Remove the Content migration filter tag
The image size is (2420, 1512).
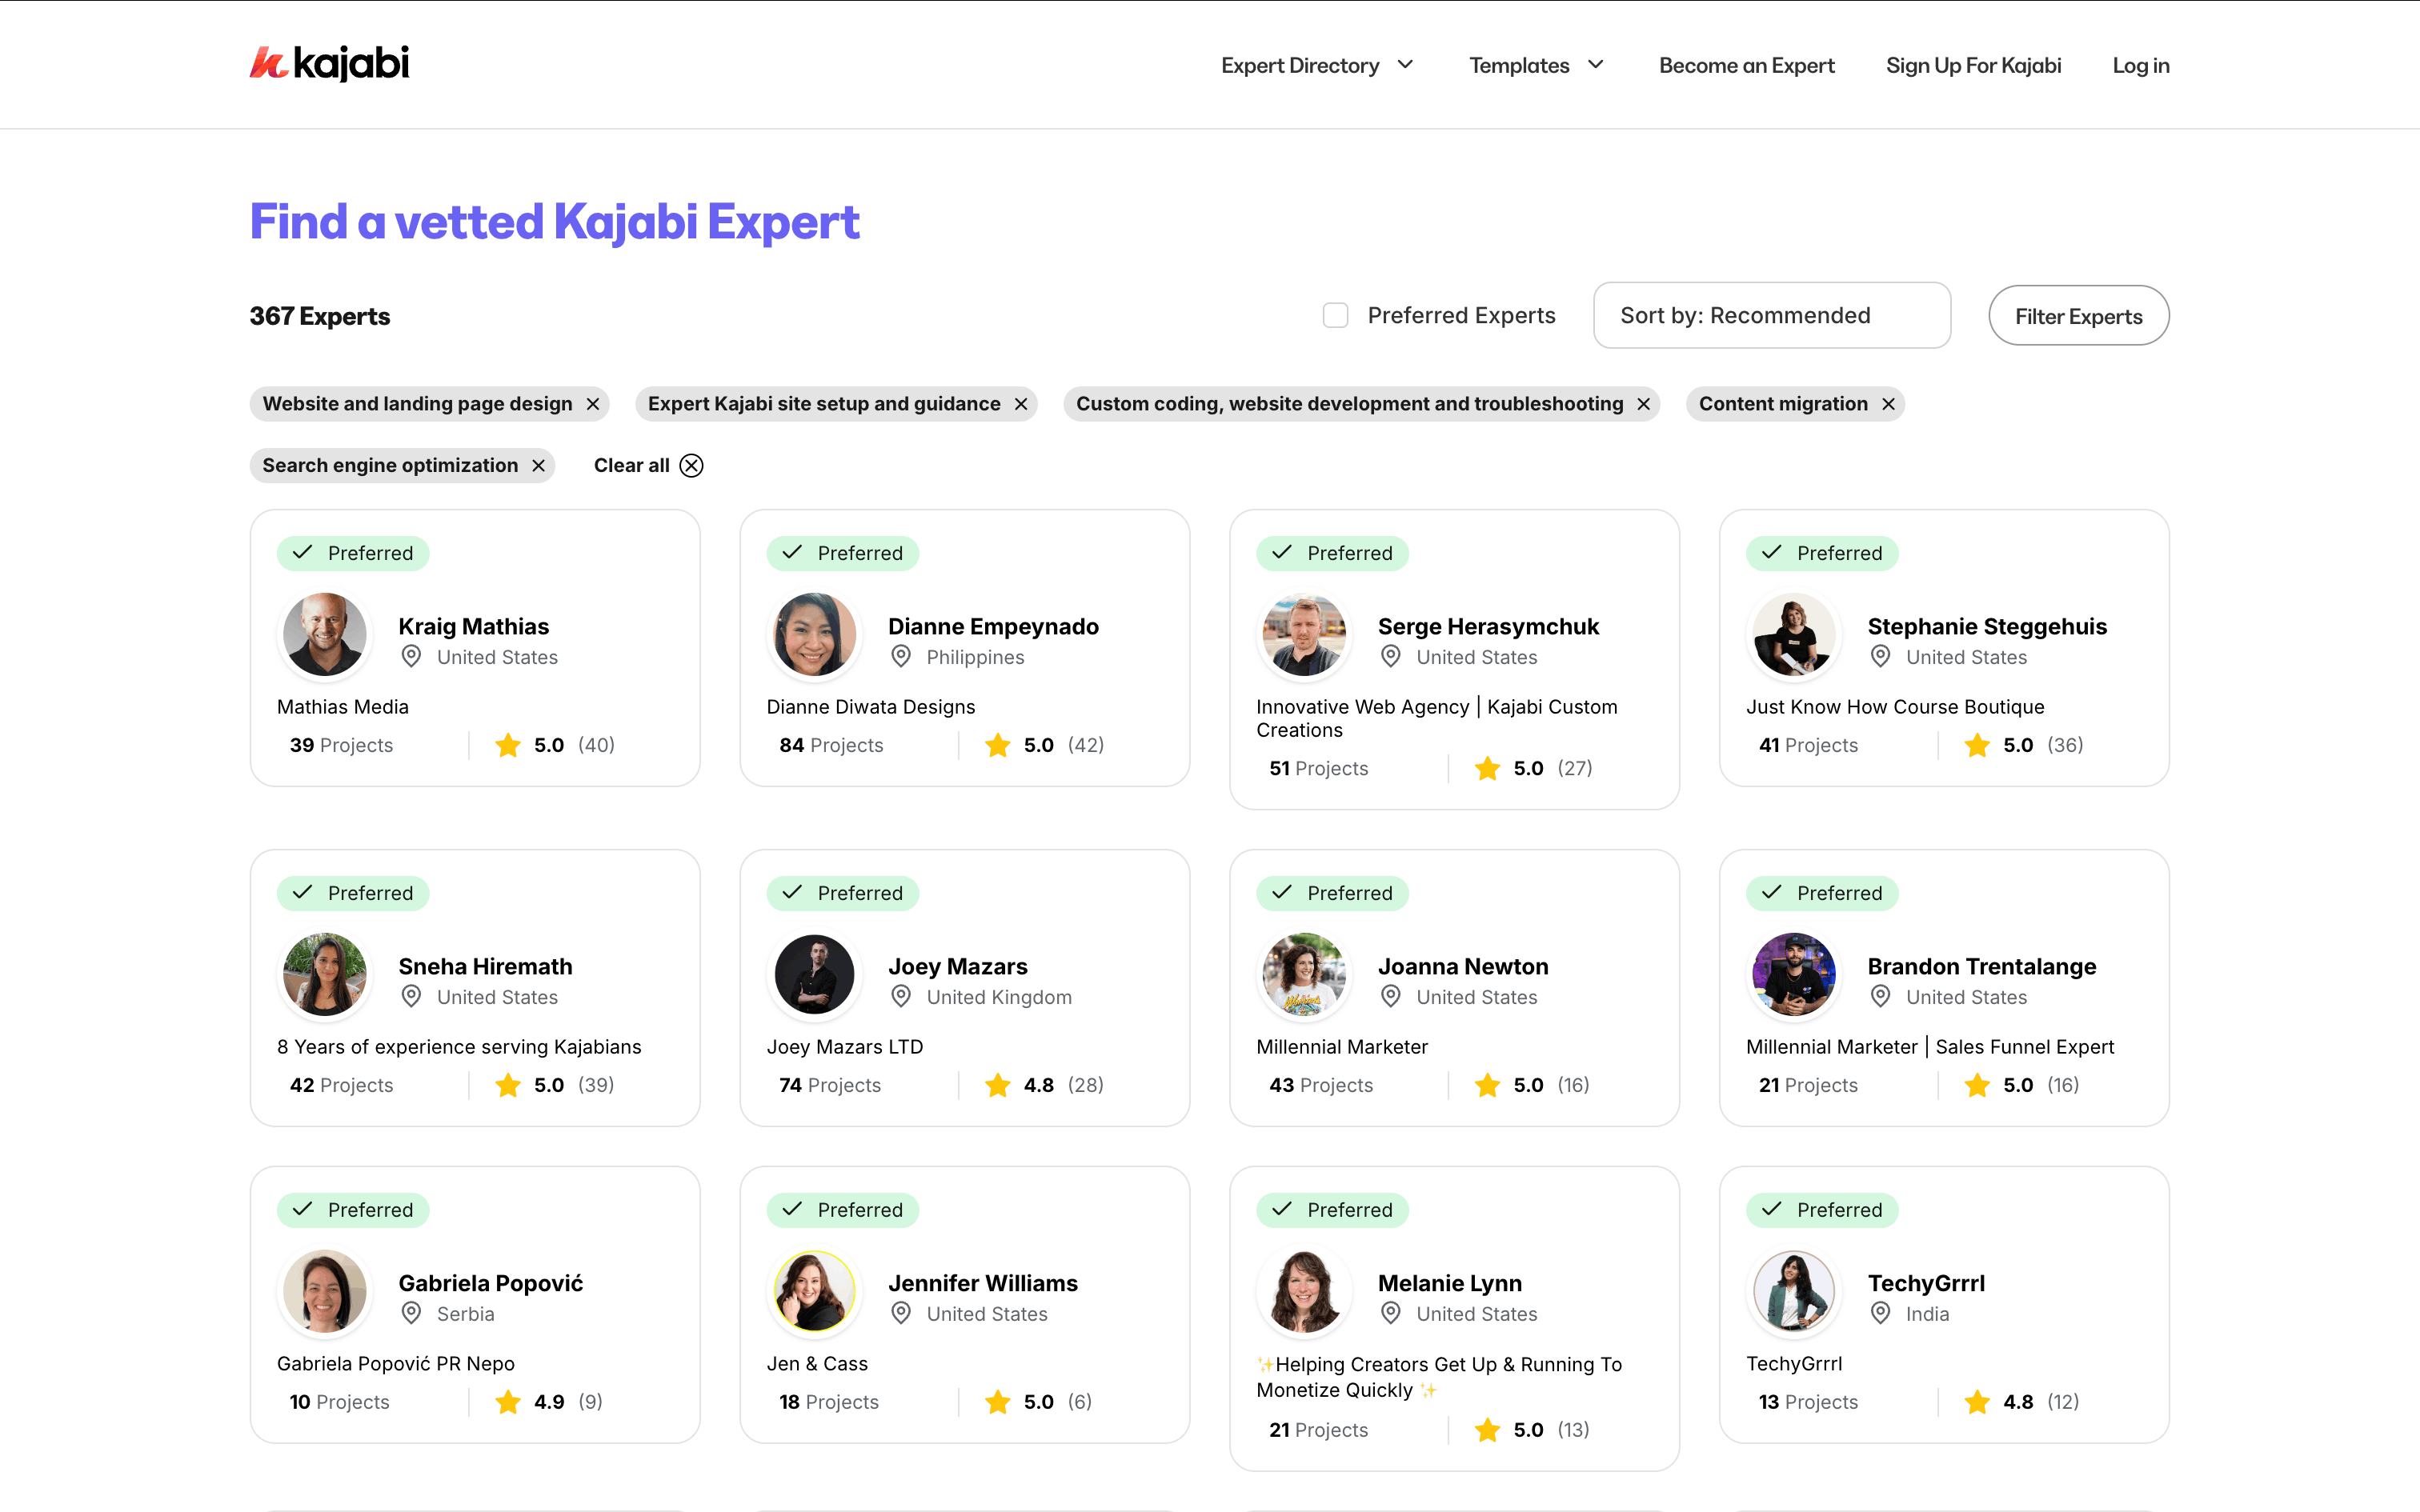(1888, 404)
